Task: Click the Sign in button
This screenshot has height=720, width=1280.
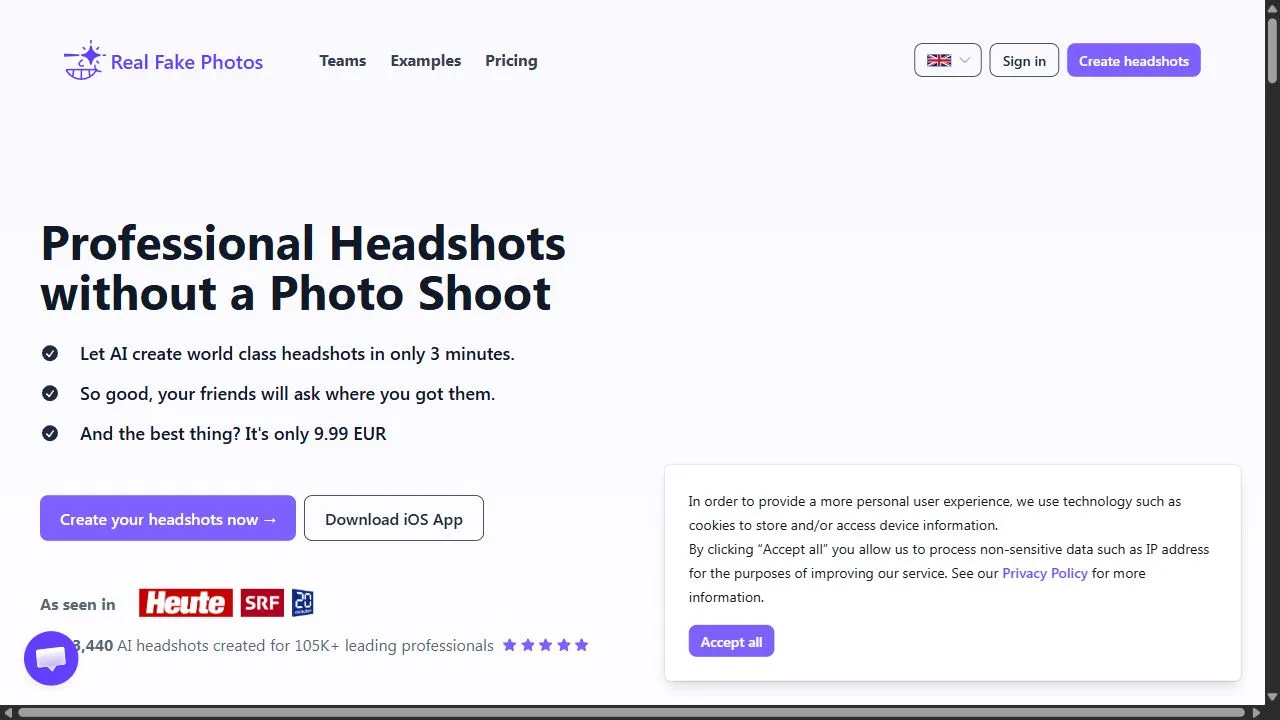Action: point(1024,60)
